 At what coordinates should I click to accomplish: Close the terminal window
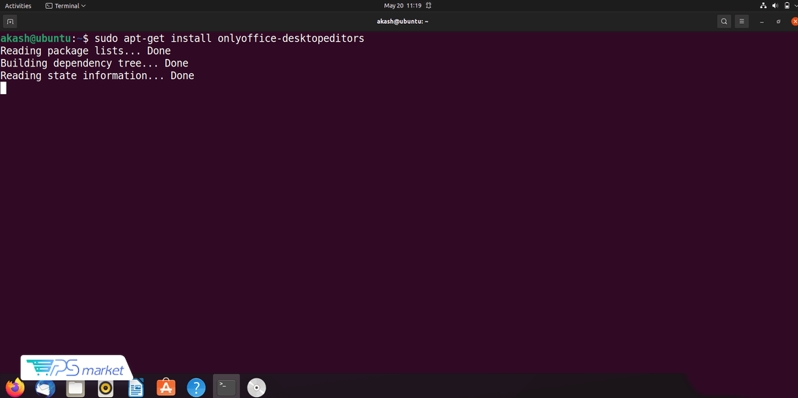(794, 21)
